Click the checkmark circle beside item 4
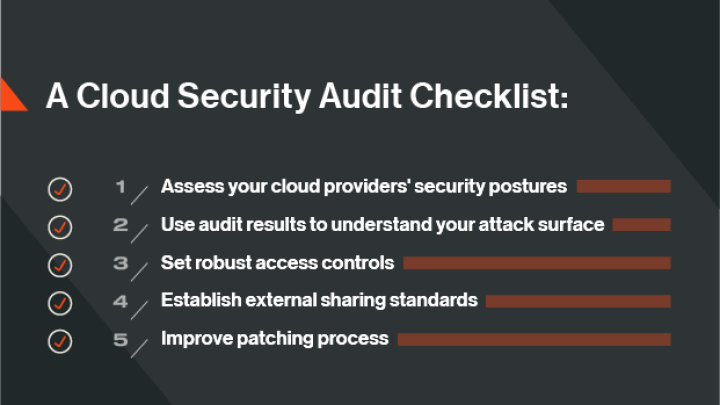The height and width of the screenshot is (405, 720). (x=60, y=302)
